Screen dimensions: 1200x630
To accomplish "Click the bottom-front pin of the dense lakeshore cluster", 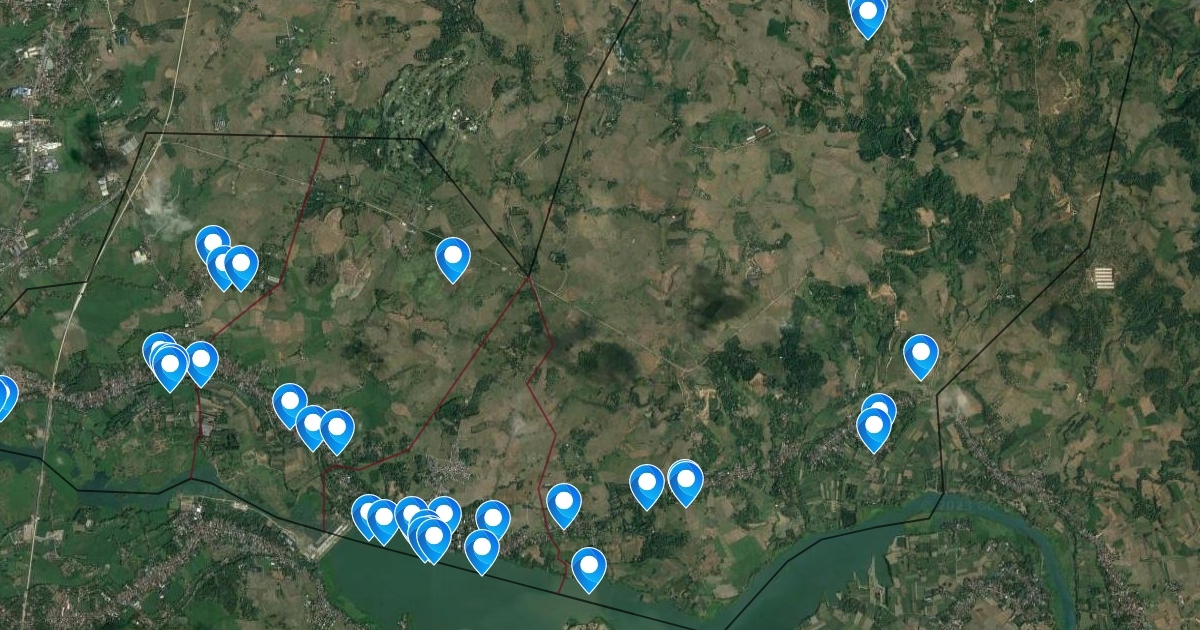I will pos(434,540).
